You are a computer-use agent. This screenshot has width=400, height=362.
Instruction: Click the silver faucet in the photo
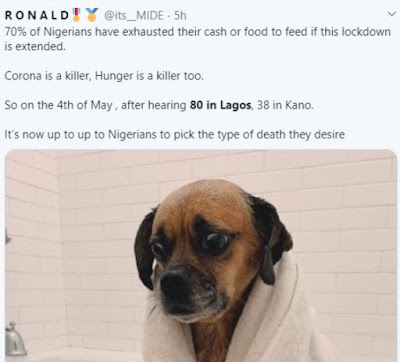pos(15,340)
